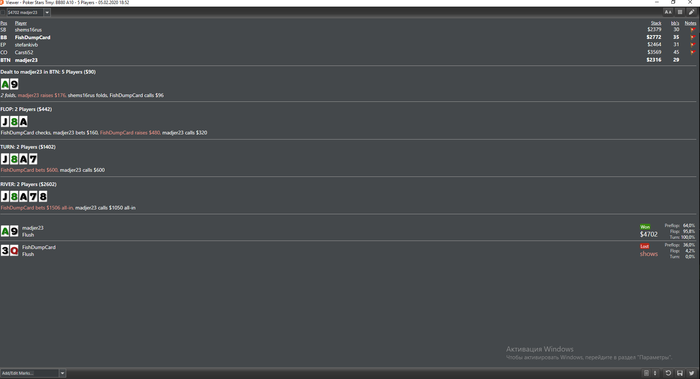700x379 pixels.
Task: Select player shems16rus in the list
Action: point(28,30)
